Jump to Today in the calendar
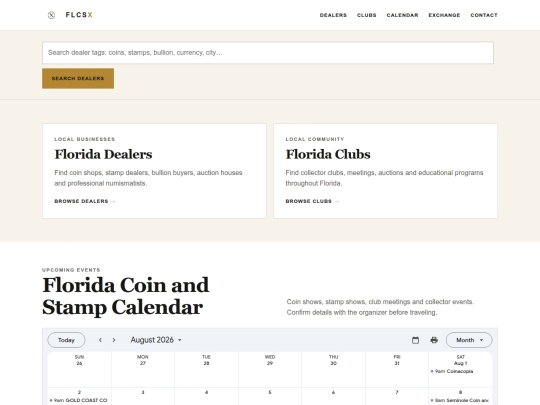The width and height of the screenshot is (540, 405). 66,340
